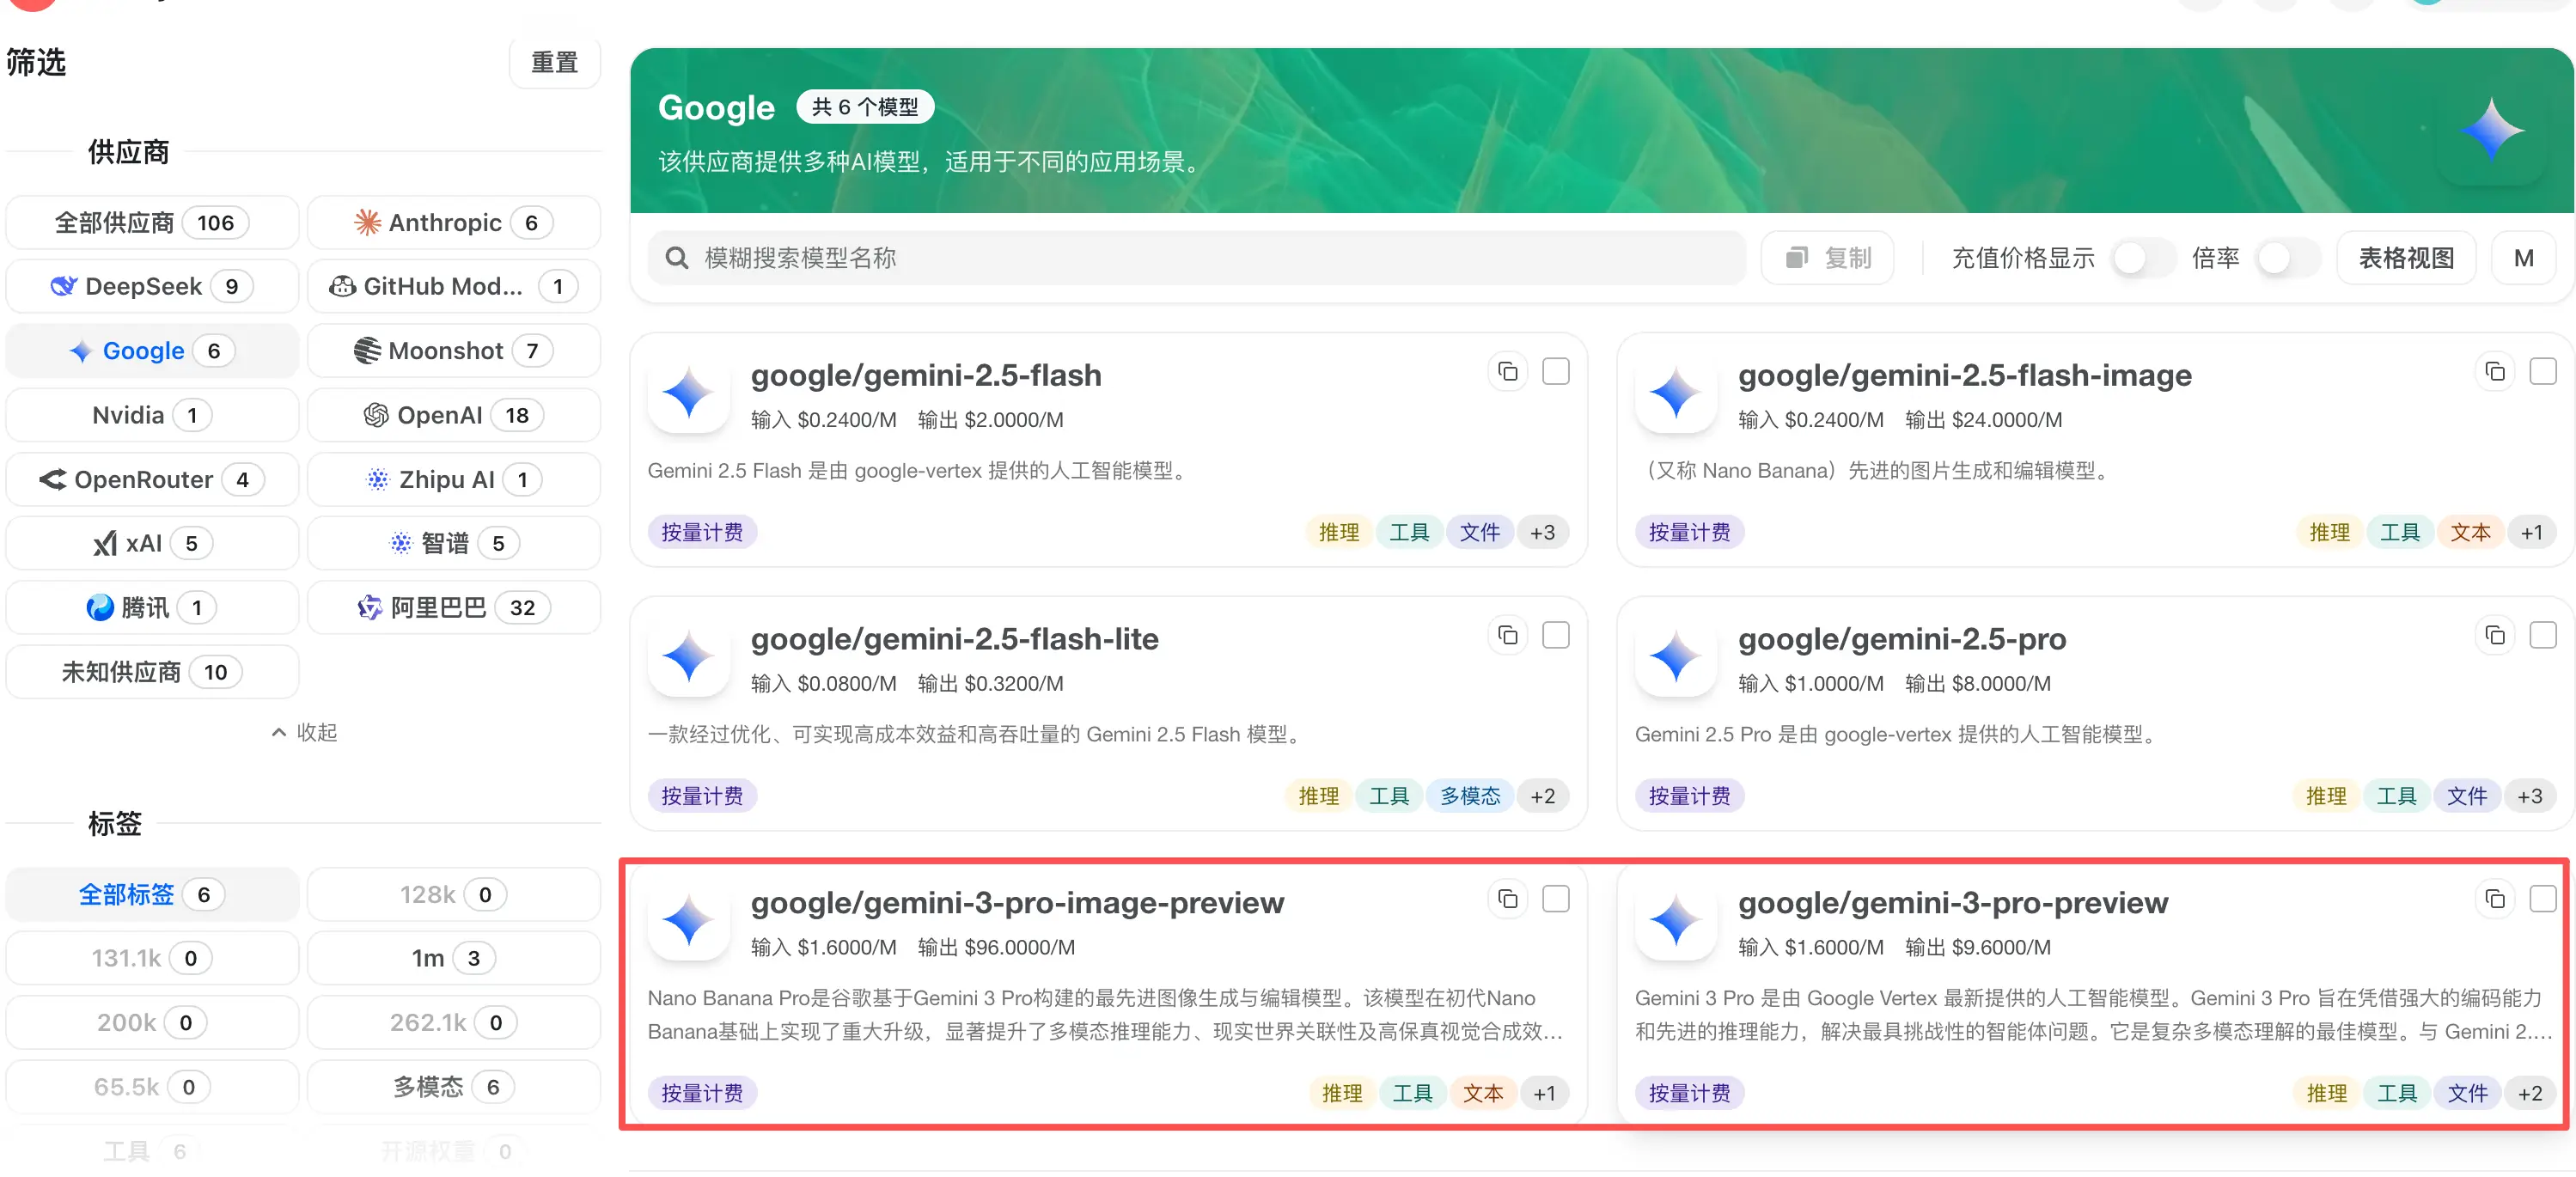The height and width of the screenshot is (1177, 2576).
Task: Copy the google/gemini-3-pro-preview model name
Action: tap(2494, 900)
